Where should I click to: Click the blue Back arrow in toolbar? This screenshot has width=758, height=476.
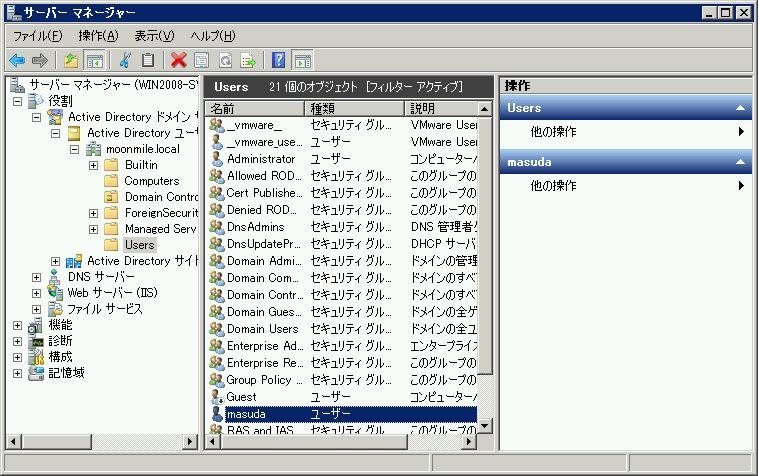point(17,60)
